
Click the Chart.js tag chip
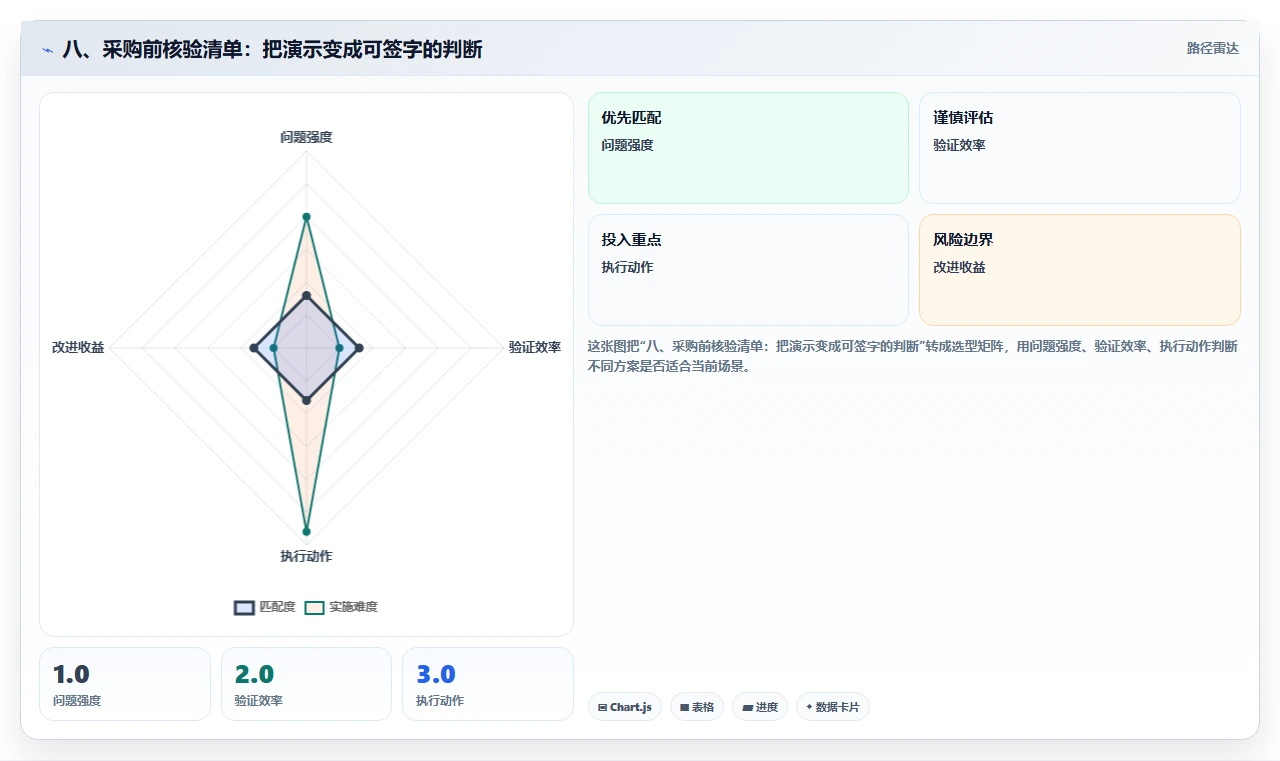coord(625,707)
